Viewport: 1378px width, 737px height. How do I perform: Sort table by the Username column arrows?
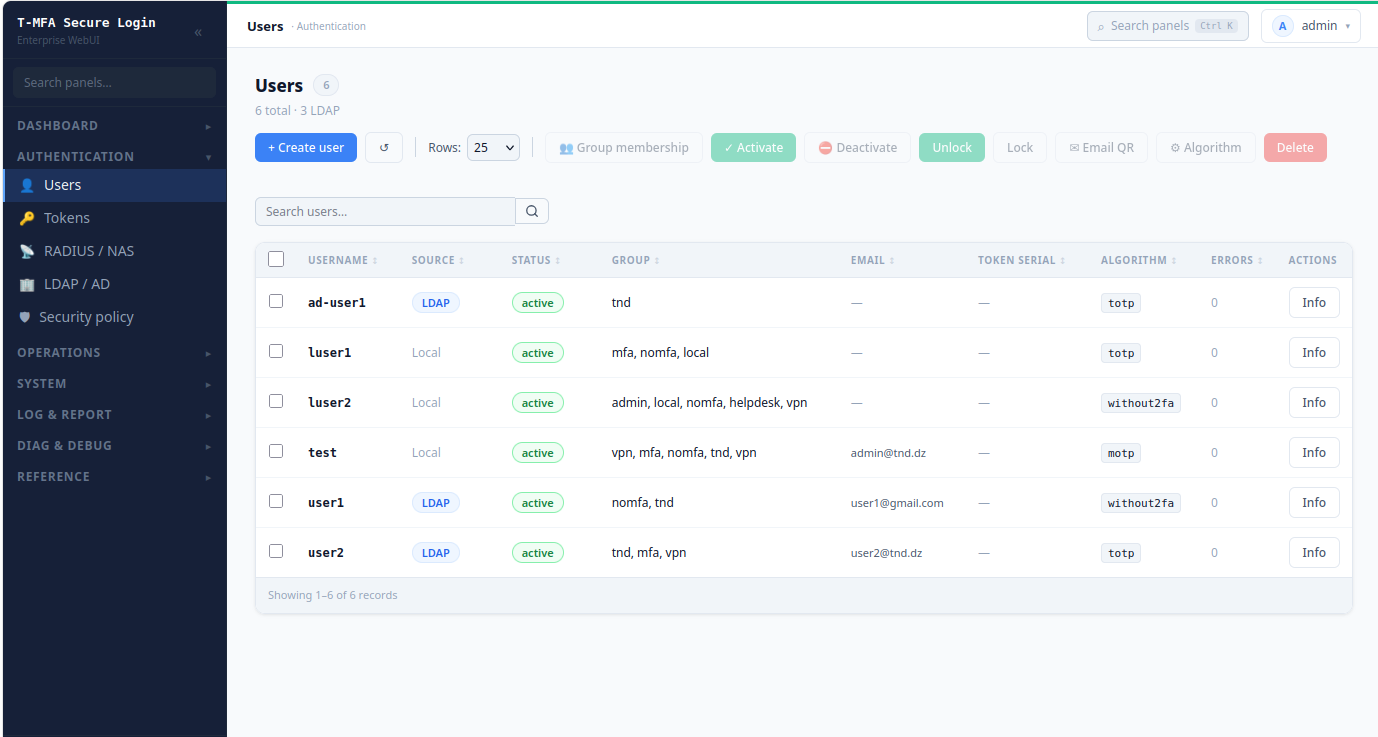coord(375,260)
